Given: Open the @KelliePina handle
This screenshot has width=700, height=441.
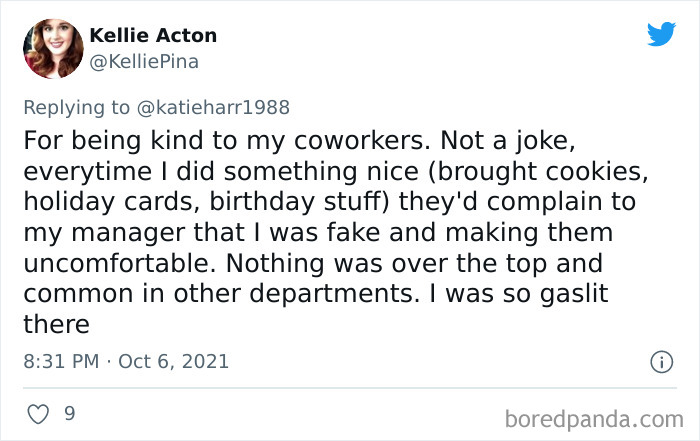Looking at the screenshot, I should [x=144, y=62].
